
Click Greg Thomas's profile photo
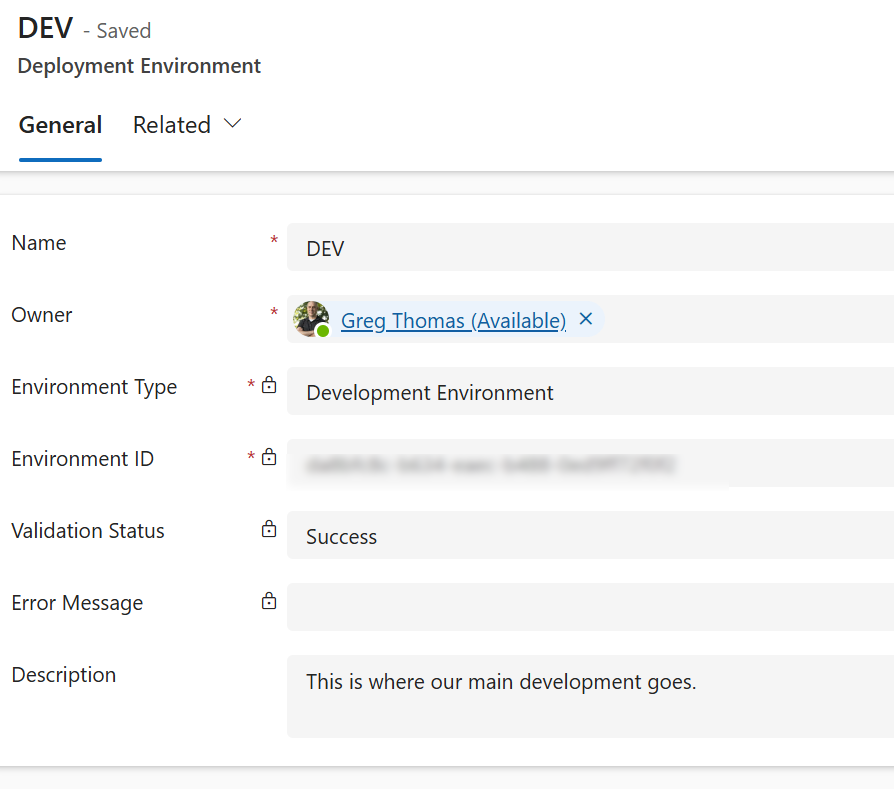point(310,318)
